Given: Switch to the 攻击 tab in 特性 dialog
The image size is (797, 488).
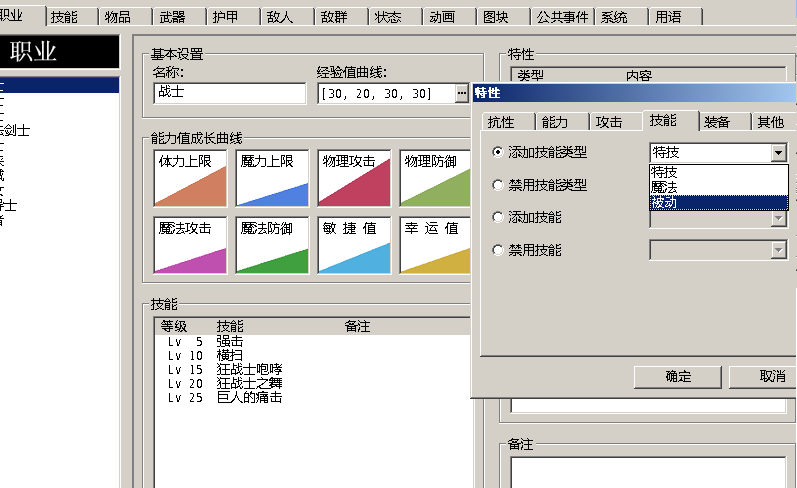Looking at the screenshot, I should pos(616,122).
